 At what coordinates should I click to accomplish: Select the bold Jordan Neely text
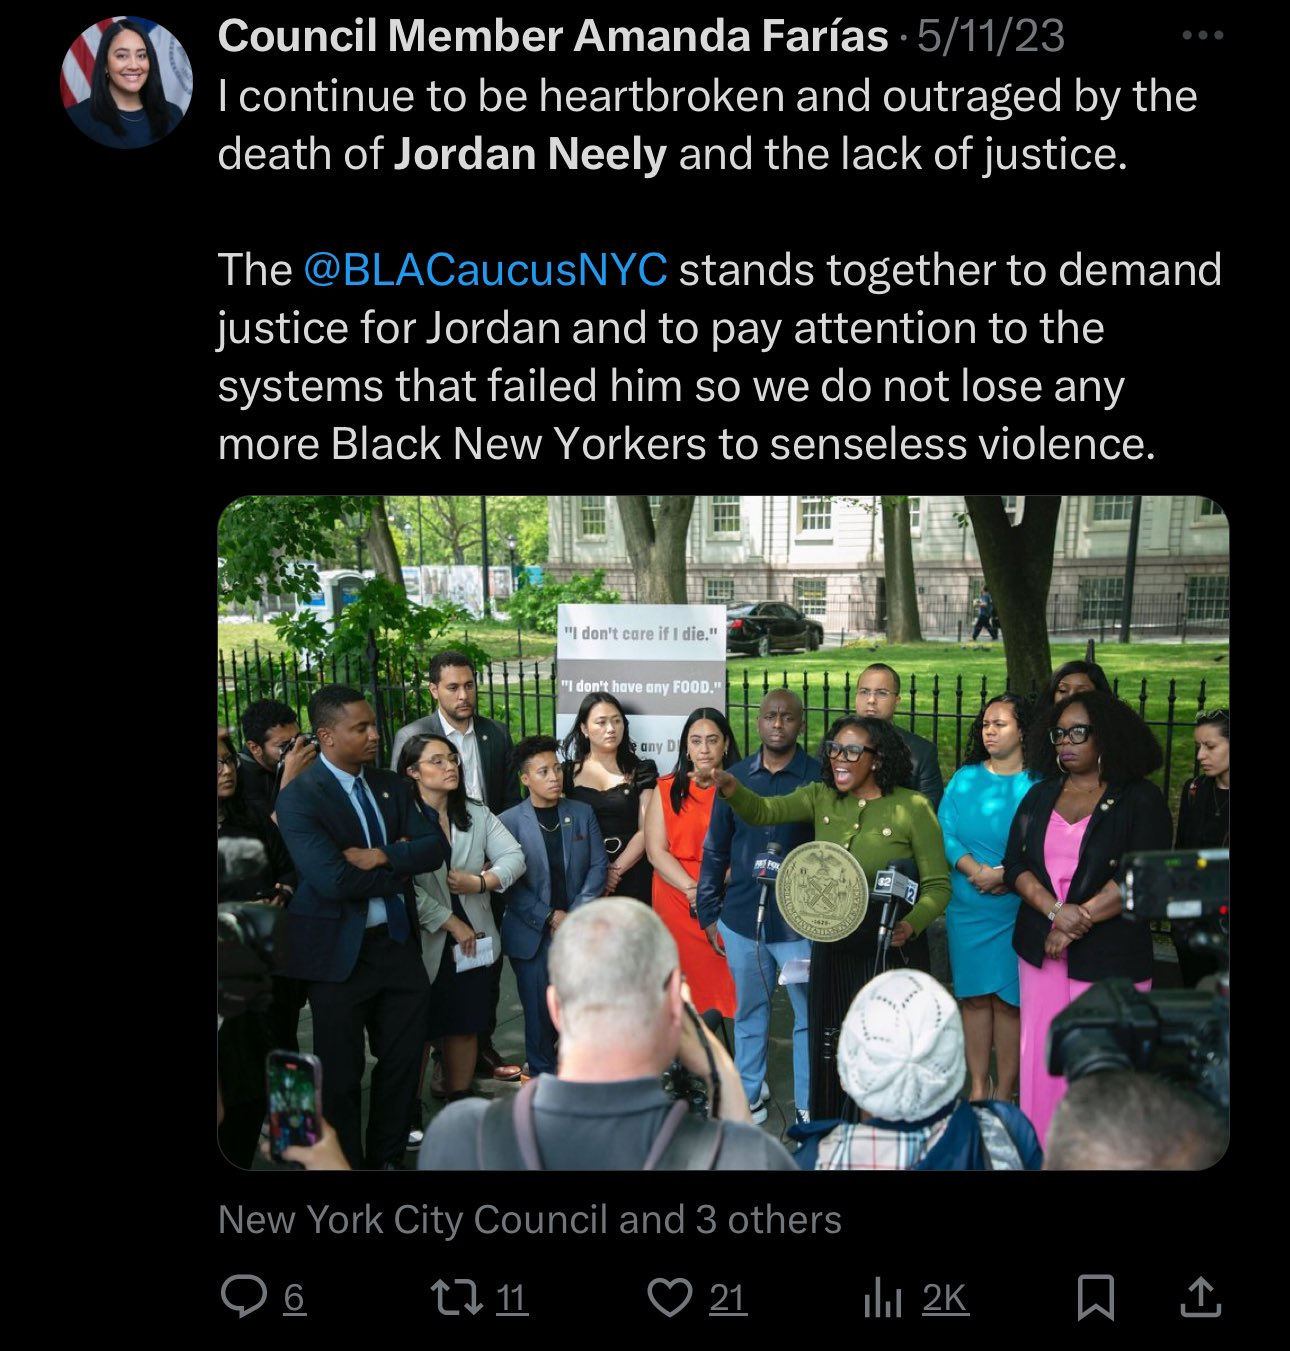pos(530,154)
